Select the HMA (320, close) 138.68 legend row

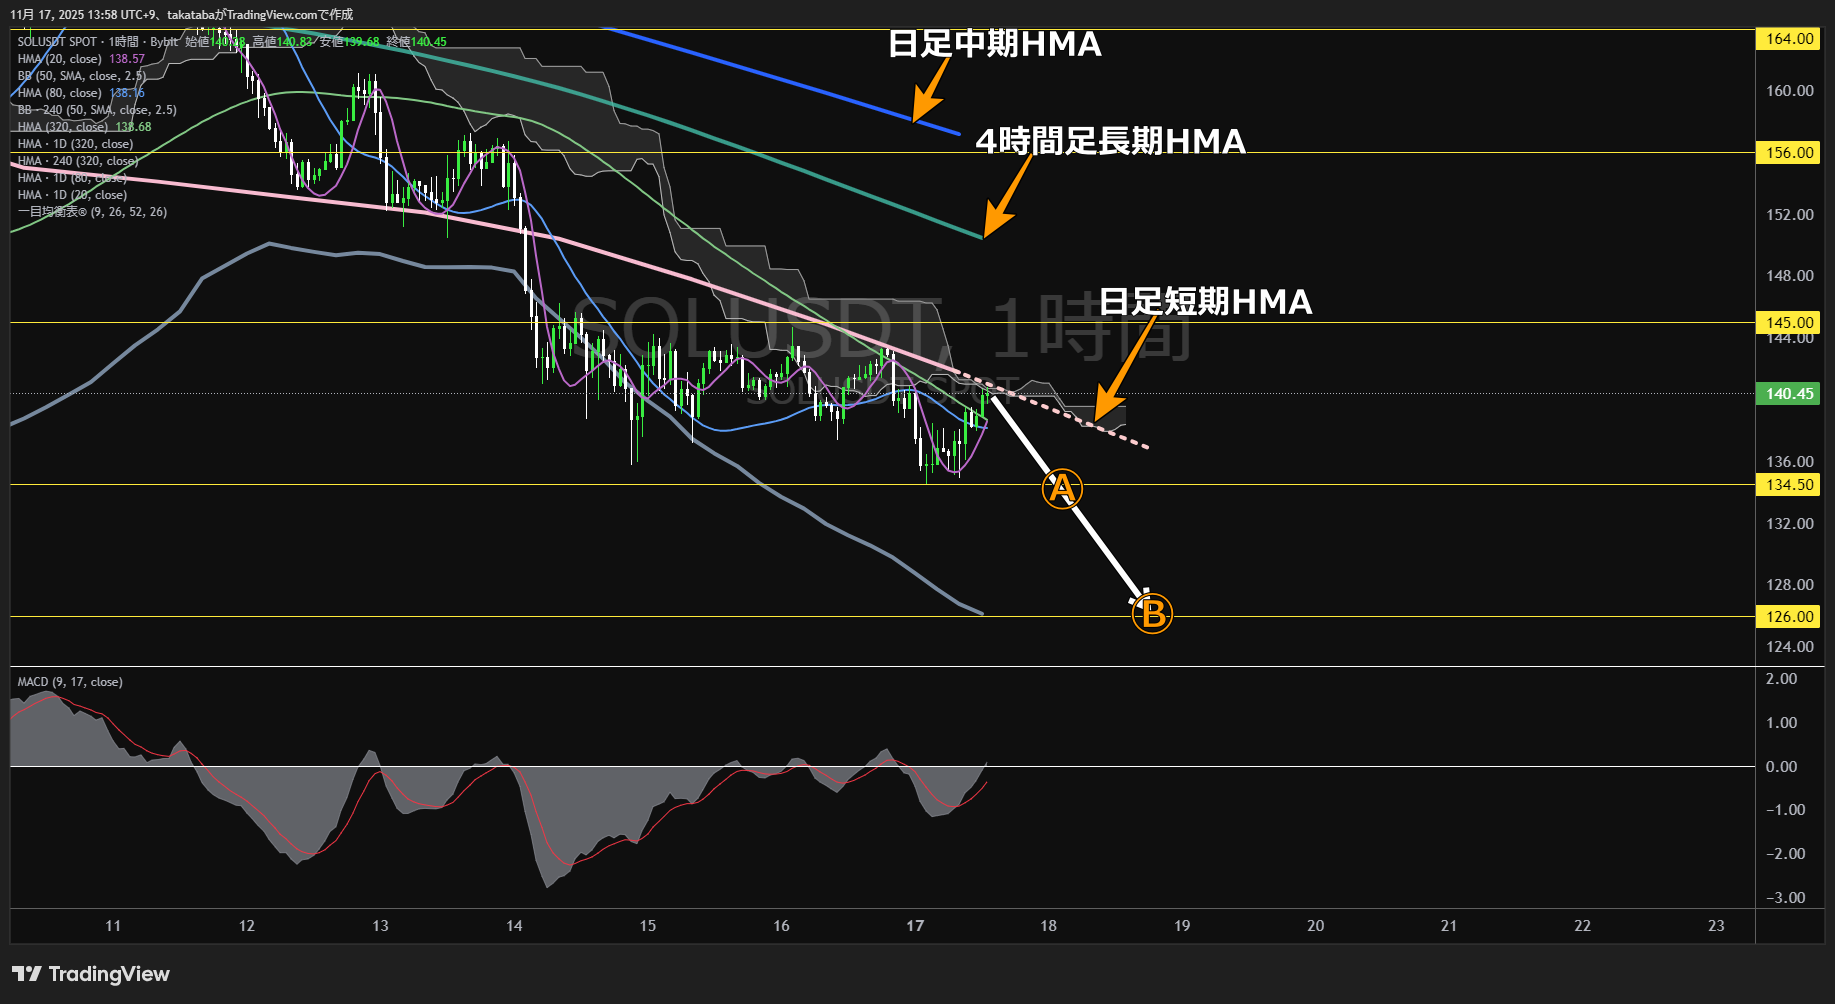pos(84,127)
